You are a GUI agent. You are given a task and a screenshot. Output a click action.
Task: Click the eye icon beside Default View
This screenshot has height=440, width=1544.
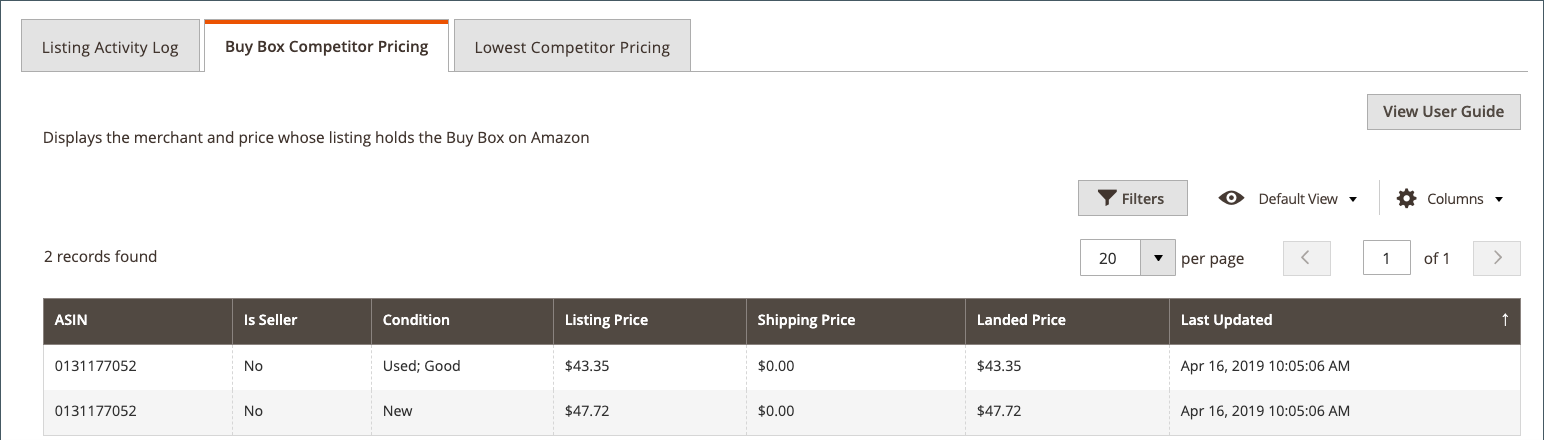[1231, 198]
